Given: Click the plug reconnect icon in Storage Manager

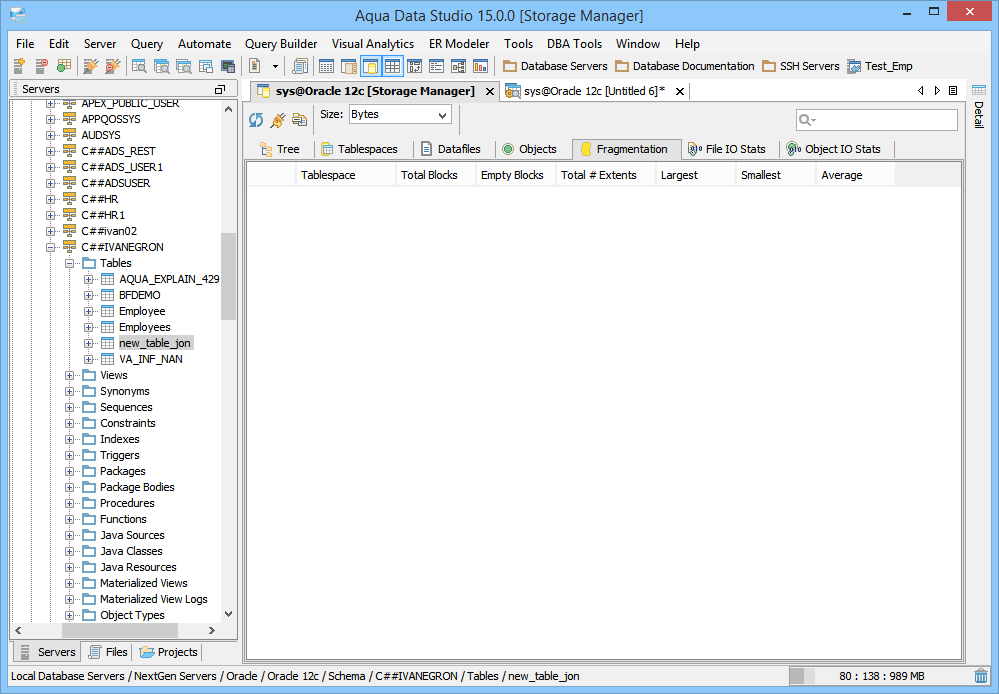Looking at the screenshot, I should point(278,119).
